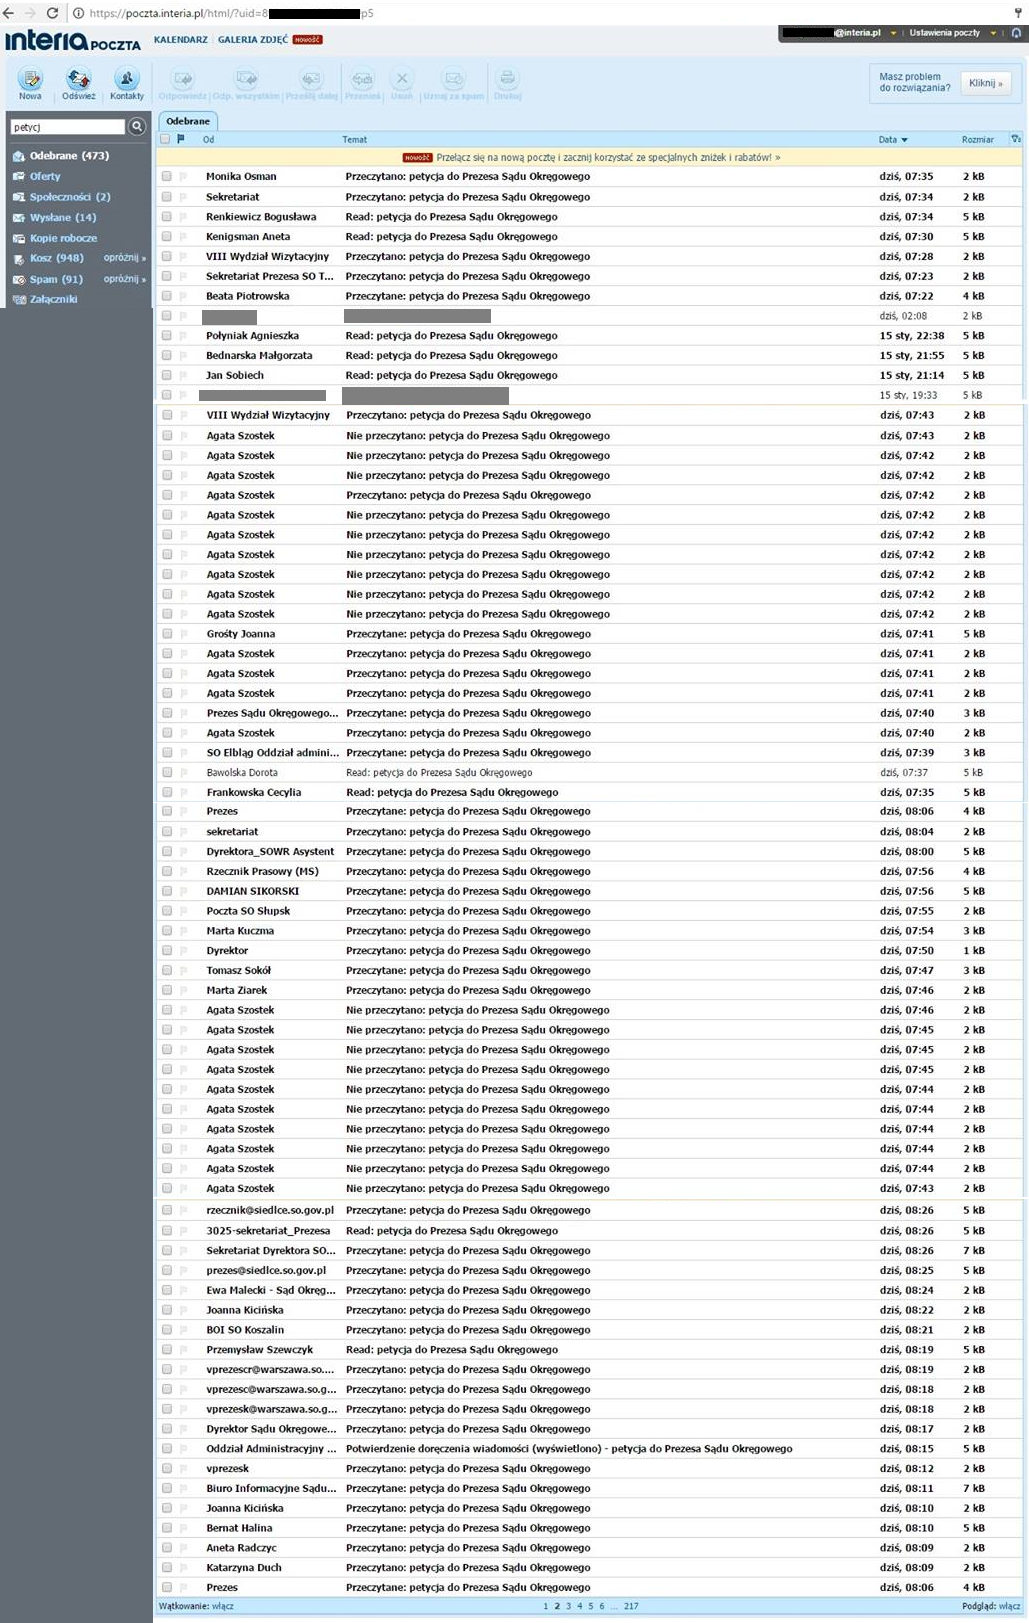Open GALERIA ZDJĘĆ in the top menu

(253, 40)
